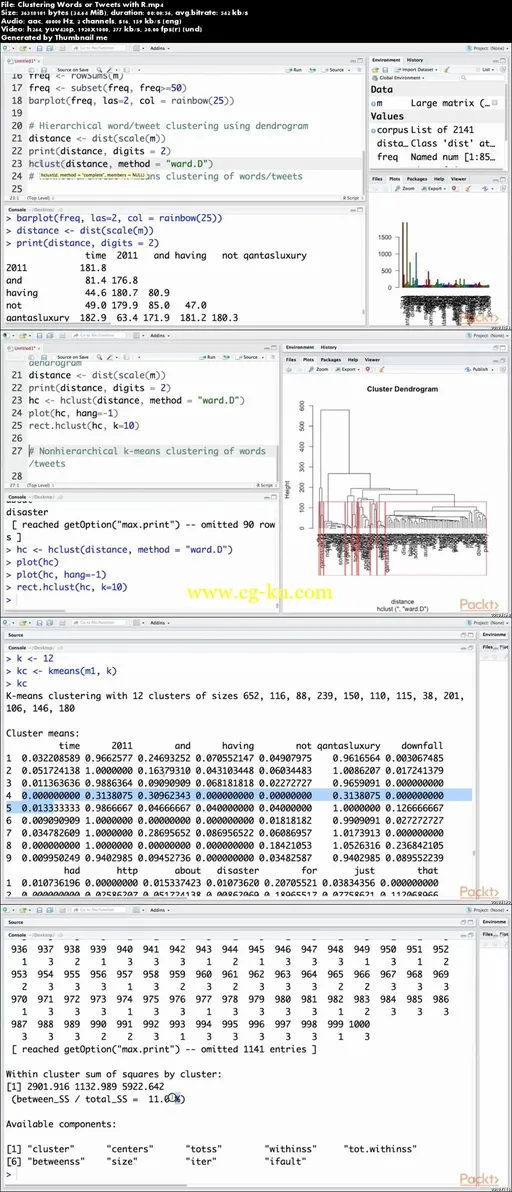The height and width of the screenshot is (1192, 512).
Task: Clear all plots with broom icon above dendrogram
Action: click(x=380, y=369)
